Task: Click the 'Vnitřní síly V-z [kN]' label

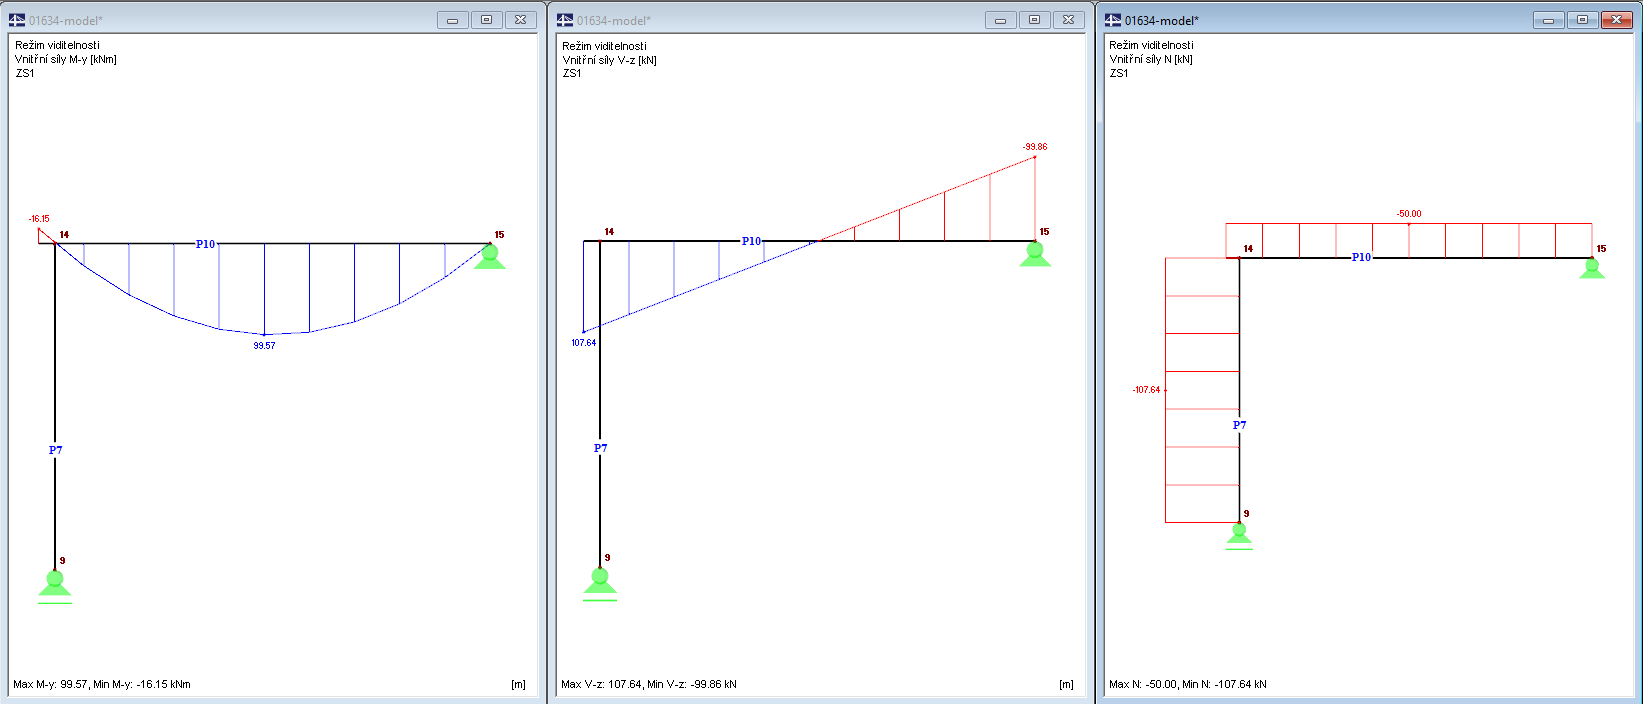Action: (609, 60)
